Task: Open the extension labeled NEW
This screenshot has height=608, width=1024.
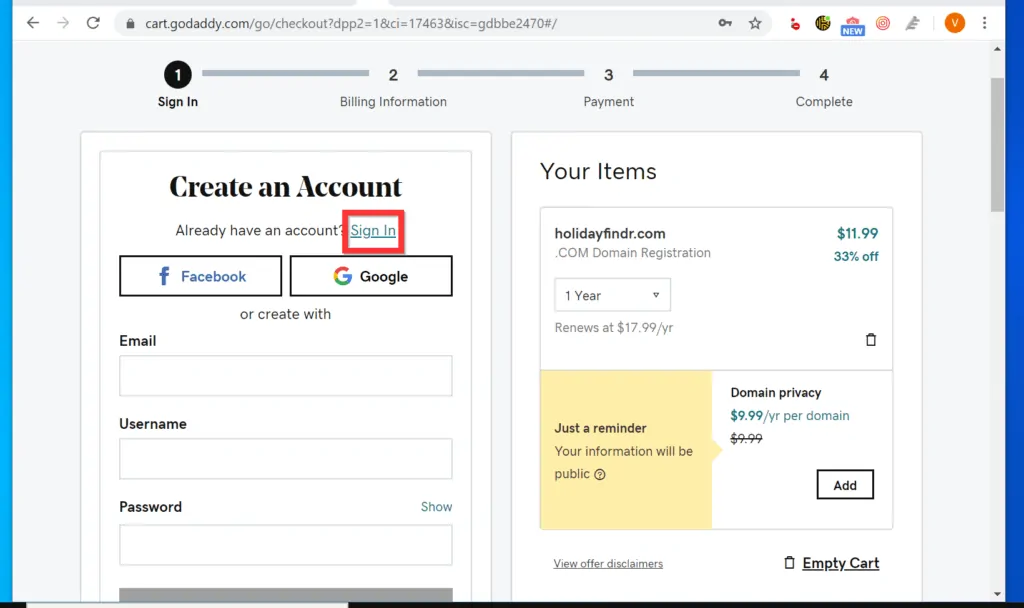Action: [x=852, y=25]
